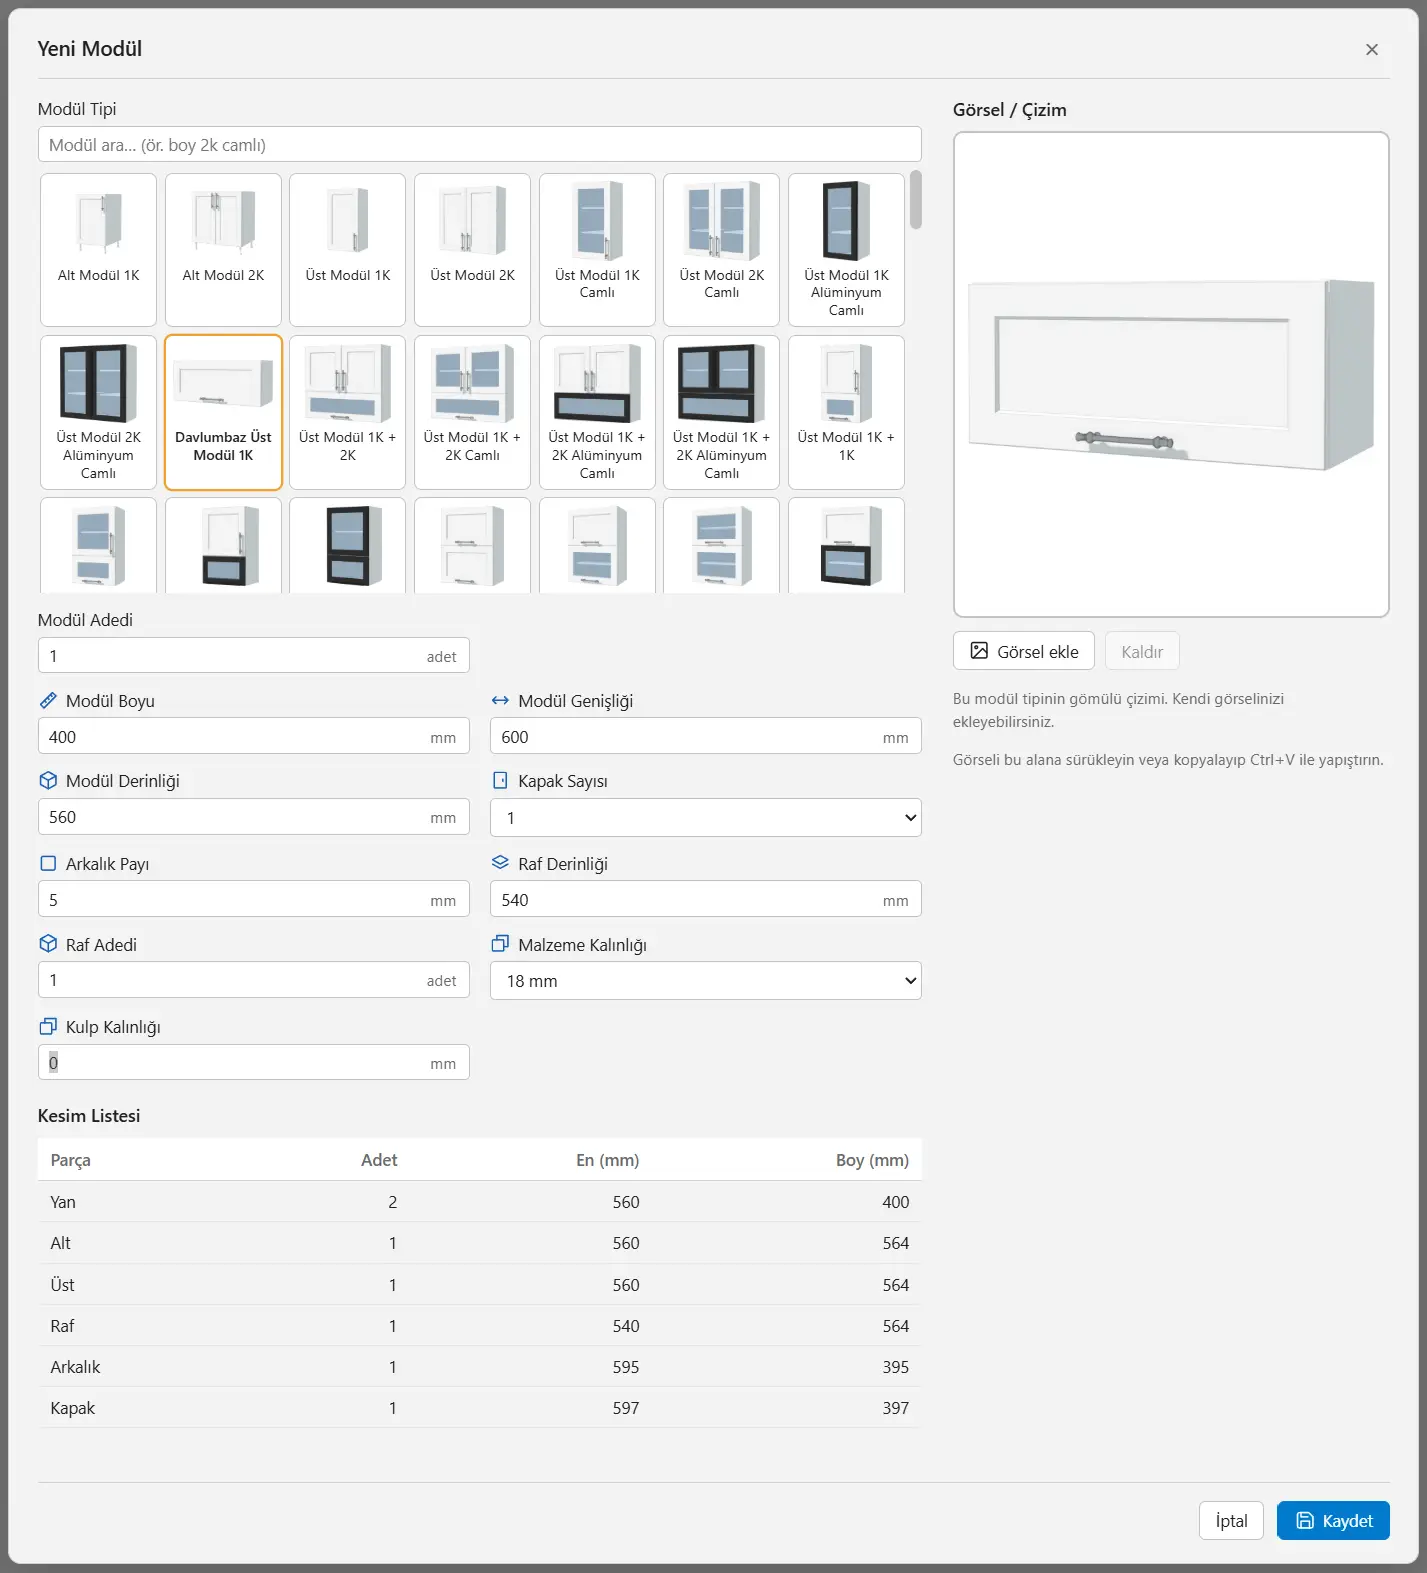
Task: Cancel with the İptal button
Action: pos(1231,1521)
